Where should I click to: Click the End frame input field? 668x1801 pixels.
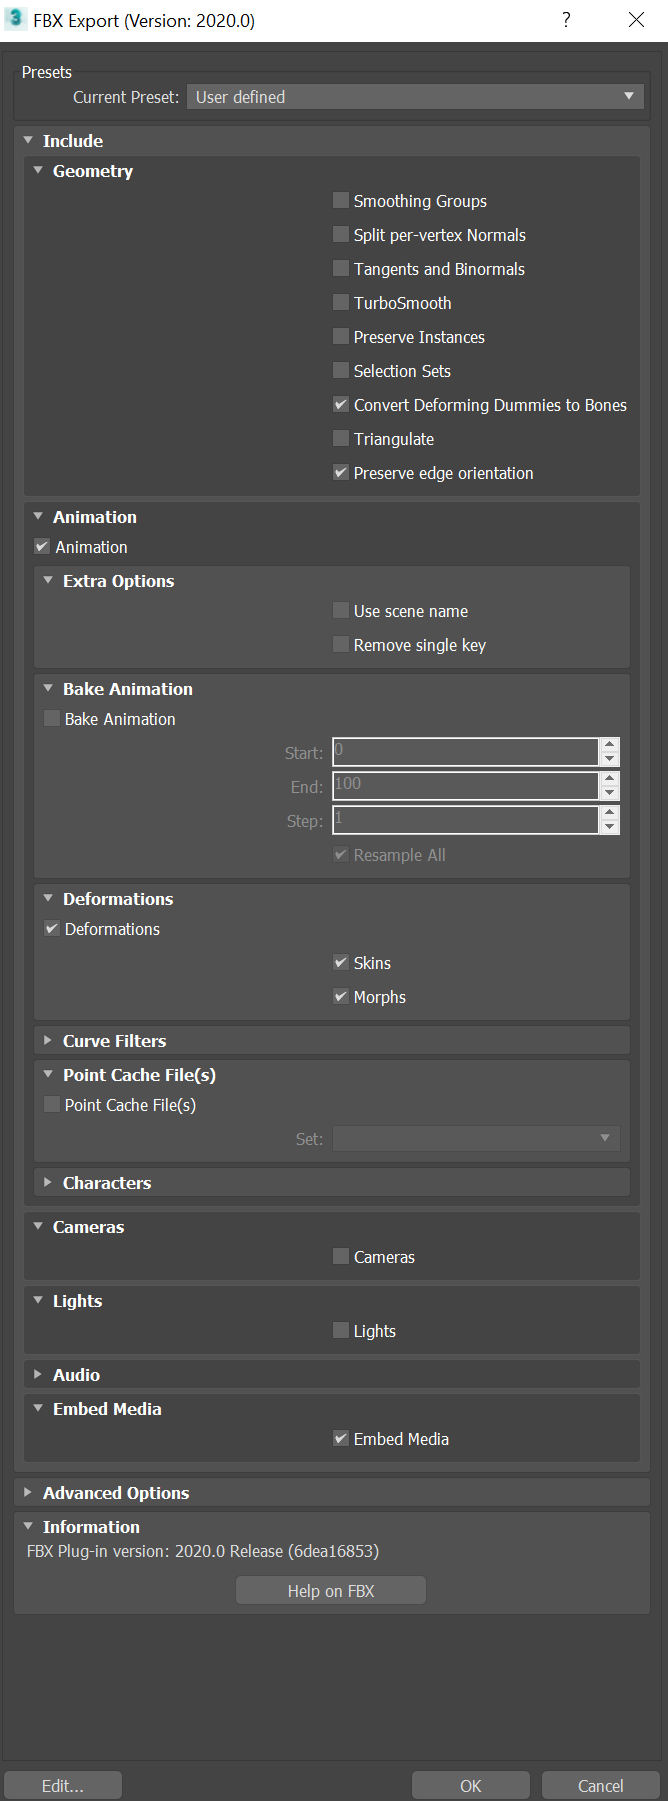tap(465, 786)
